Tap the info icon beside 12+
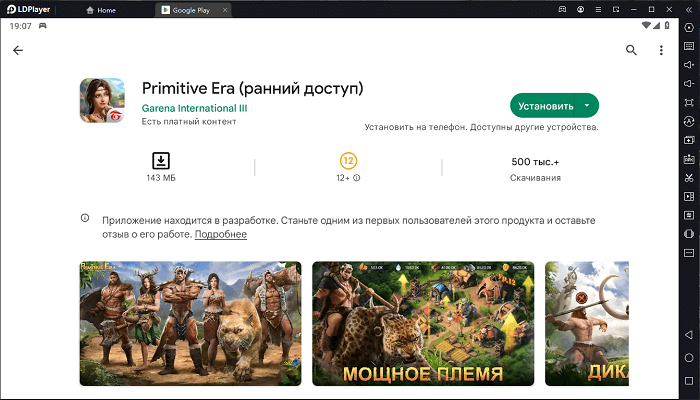Viewport: 700px width, 400px height. 357,178
